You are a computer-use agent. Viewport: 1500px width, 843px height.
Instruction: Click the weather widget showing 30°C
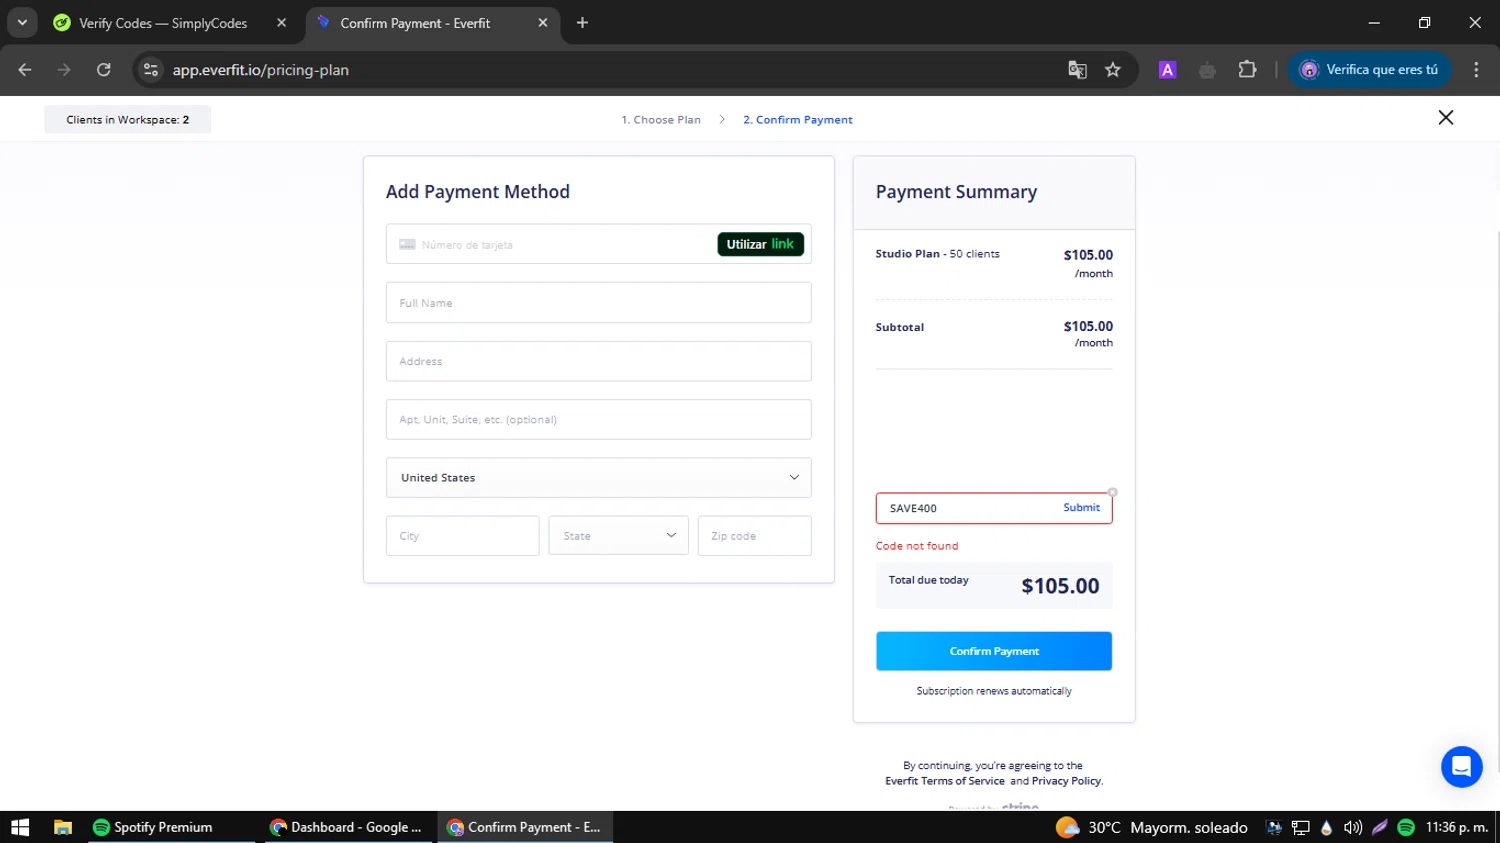tap(1152, 827)
